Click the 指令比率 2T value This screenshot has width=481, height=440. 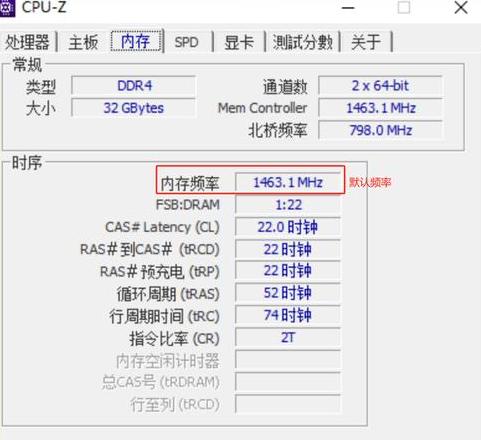point(288,337)
